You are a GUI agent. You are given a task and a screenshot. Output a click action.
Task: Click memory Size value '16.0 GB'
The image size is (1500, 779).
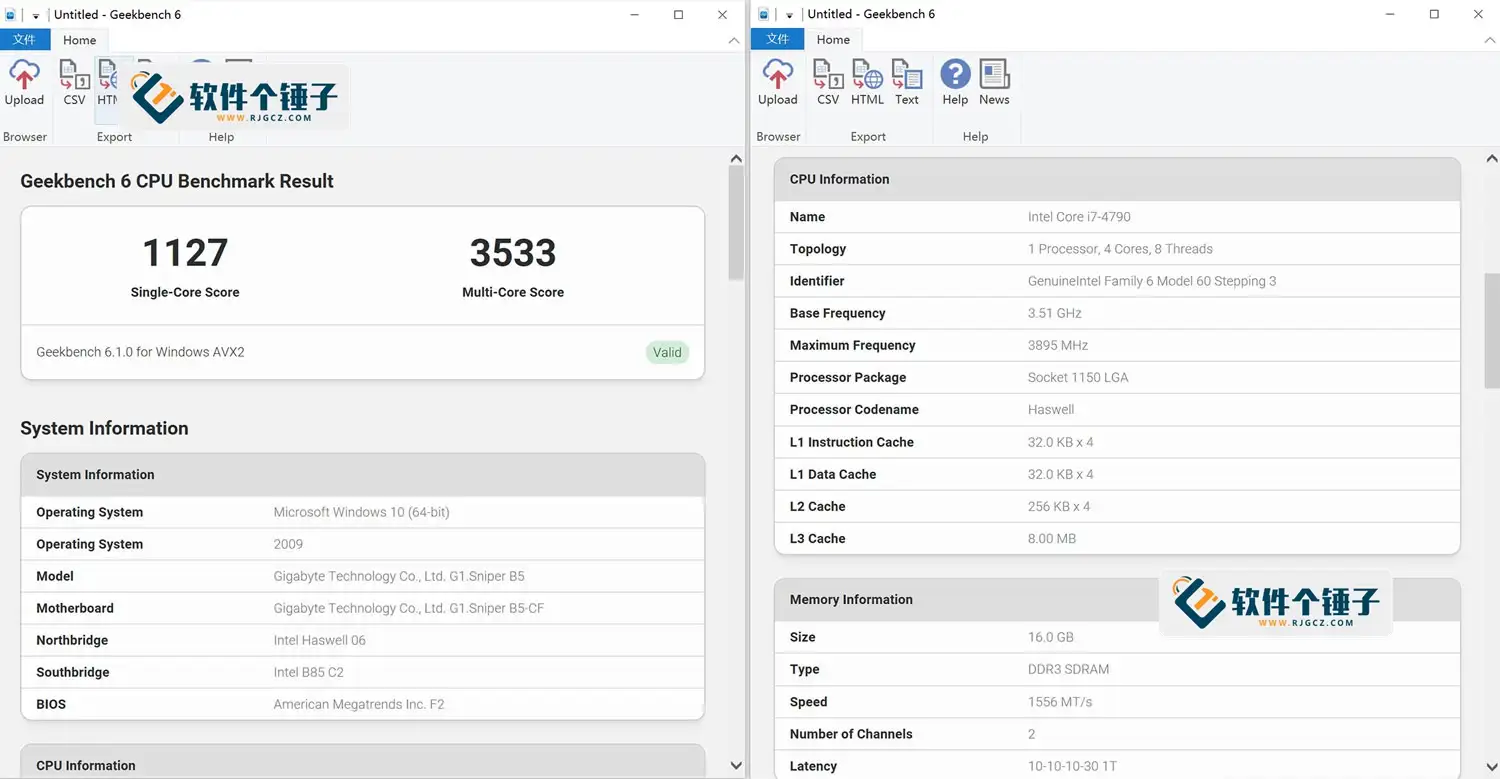click(x=1051, y=637)
